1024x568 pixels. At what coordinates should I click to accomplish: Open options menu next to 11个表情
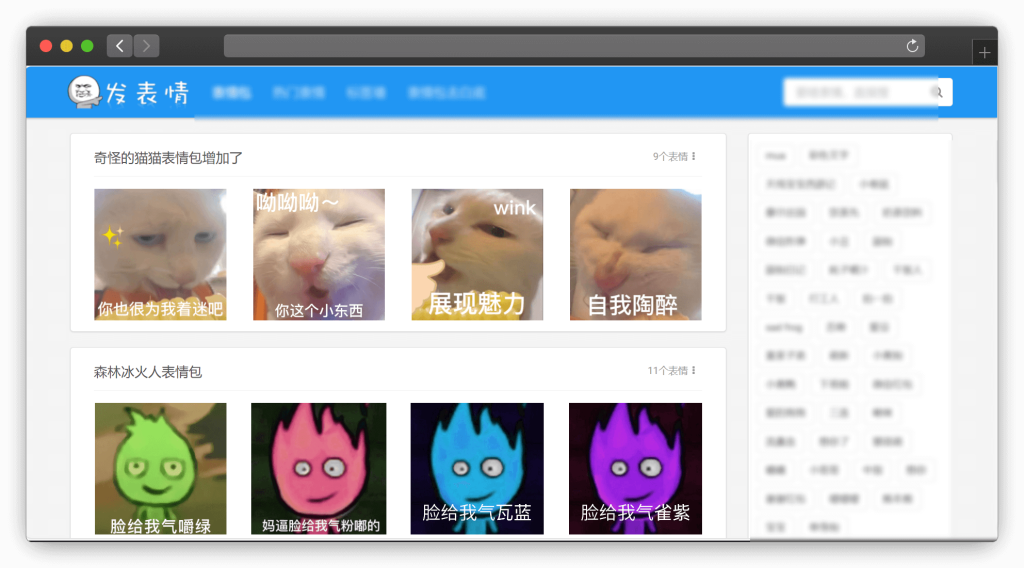[694, 371]
